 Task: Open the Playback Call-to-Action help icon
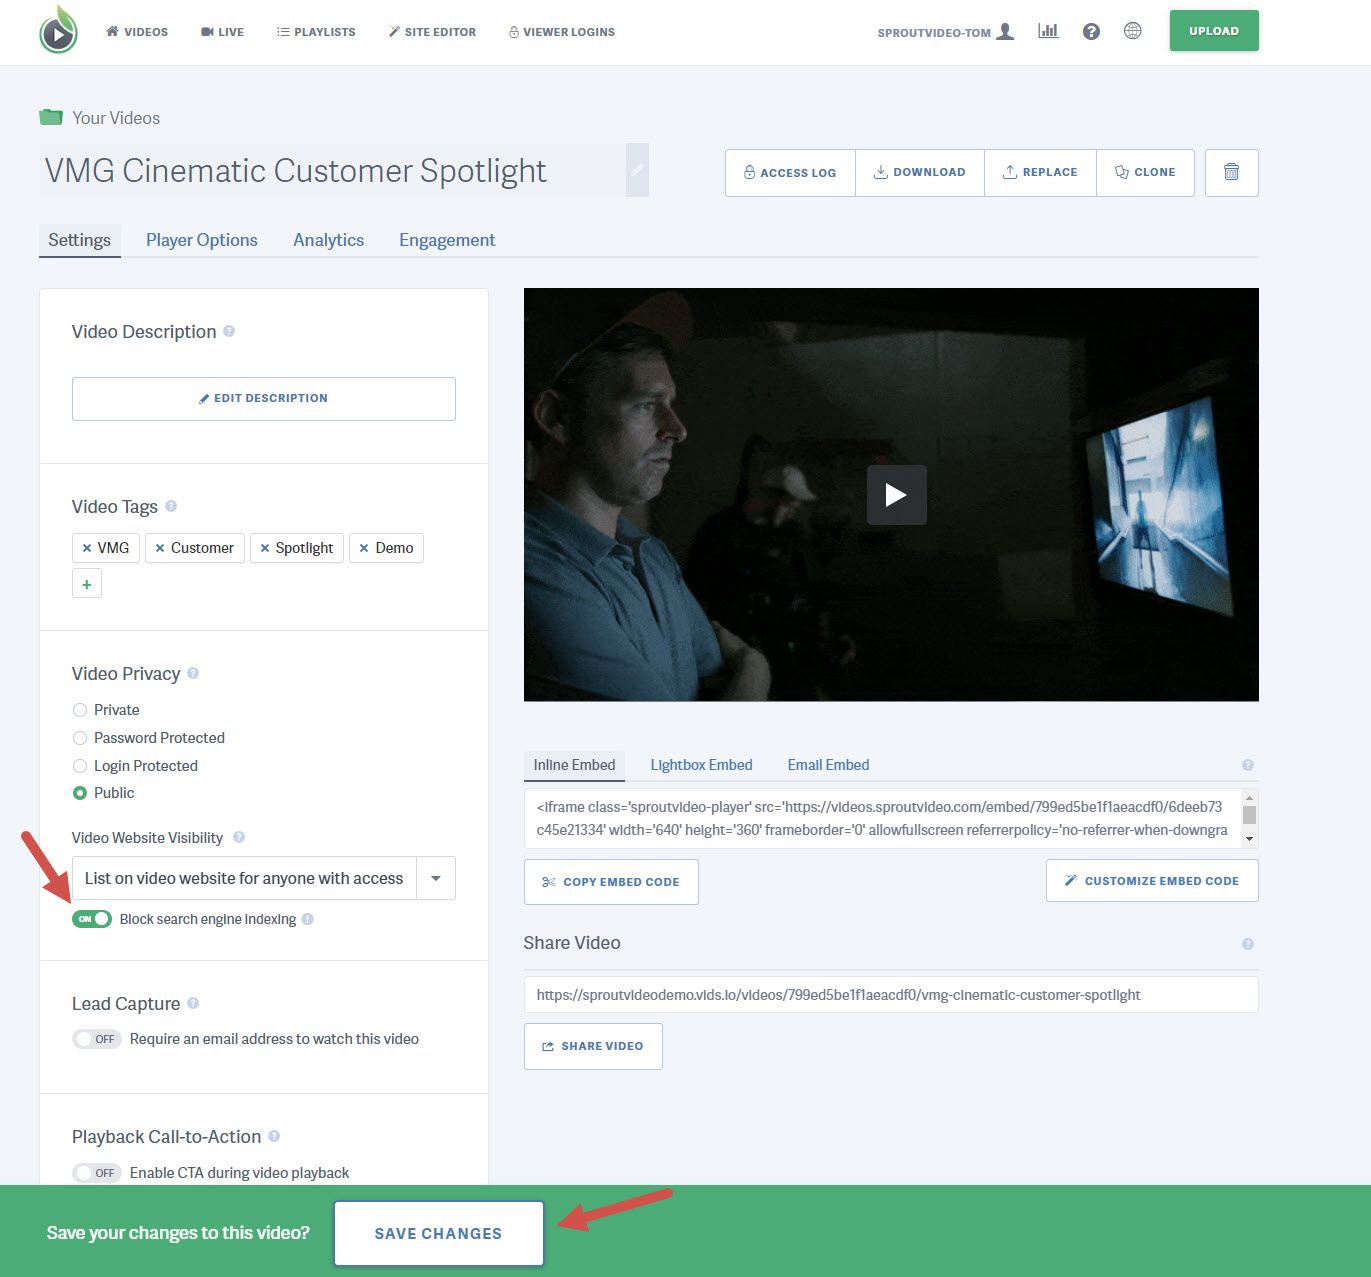[x=274, y=1136]
